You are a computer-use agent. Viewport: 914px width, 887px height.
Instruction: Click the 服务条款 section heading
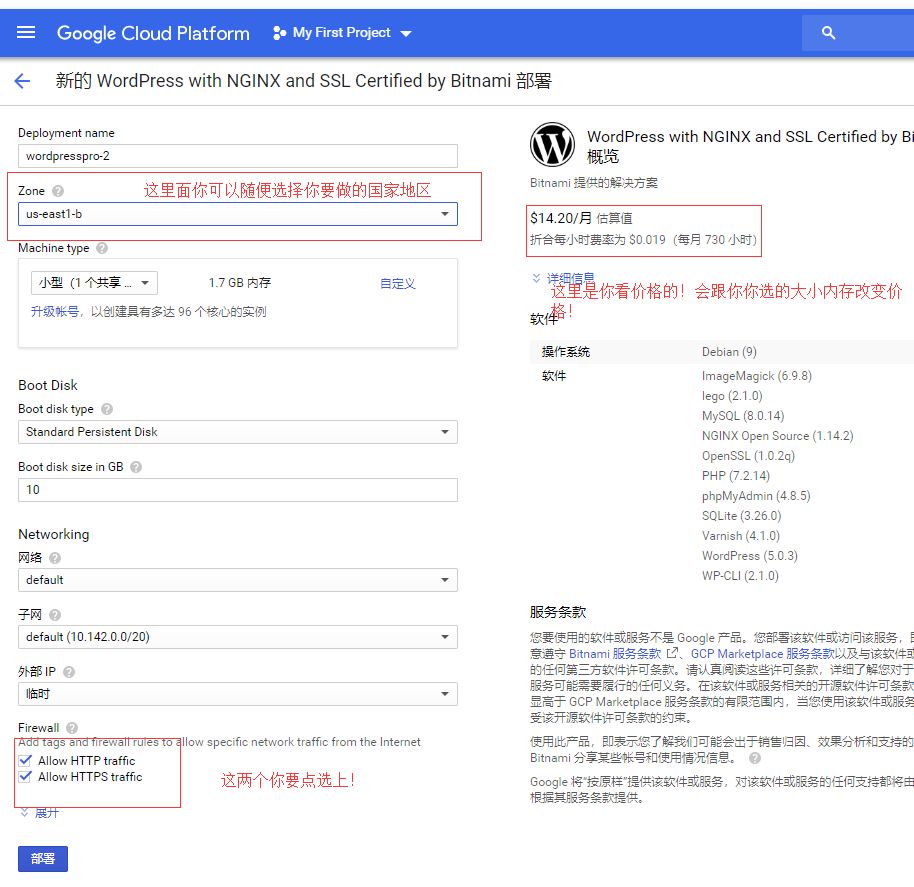click(558, 612)
